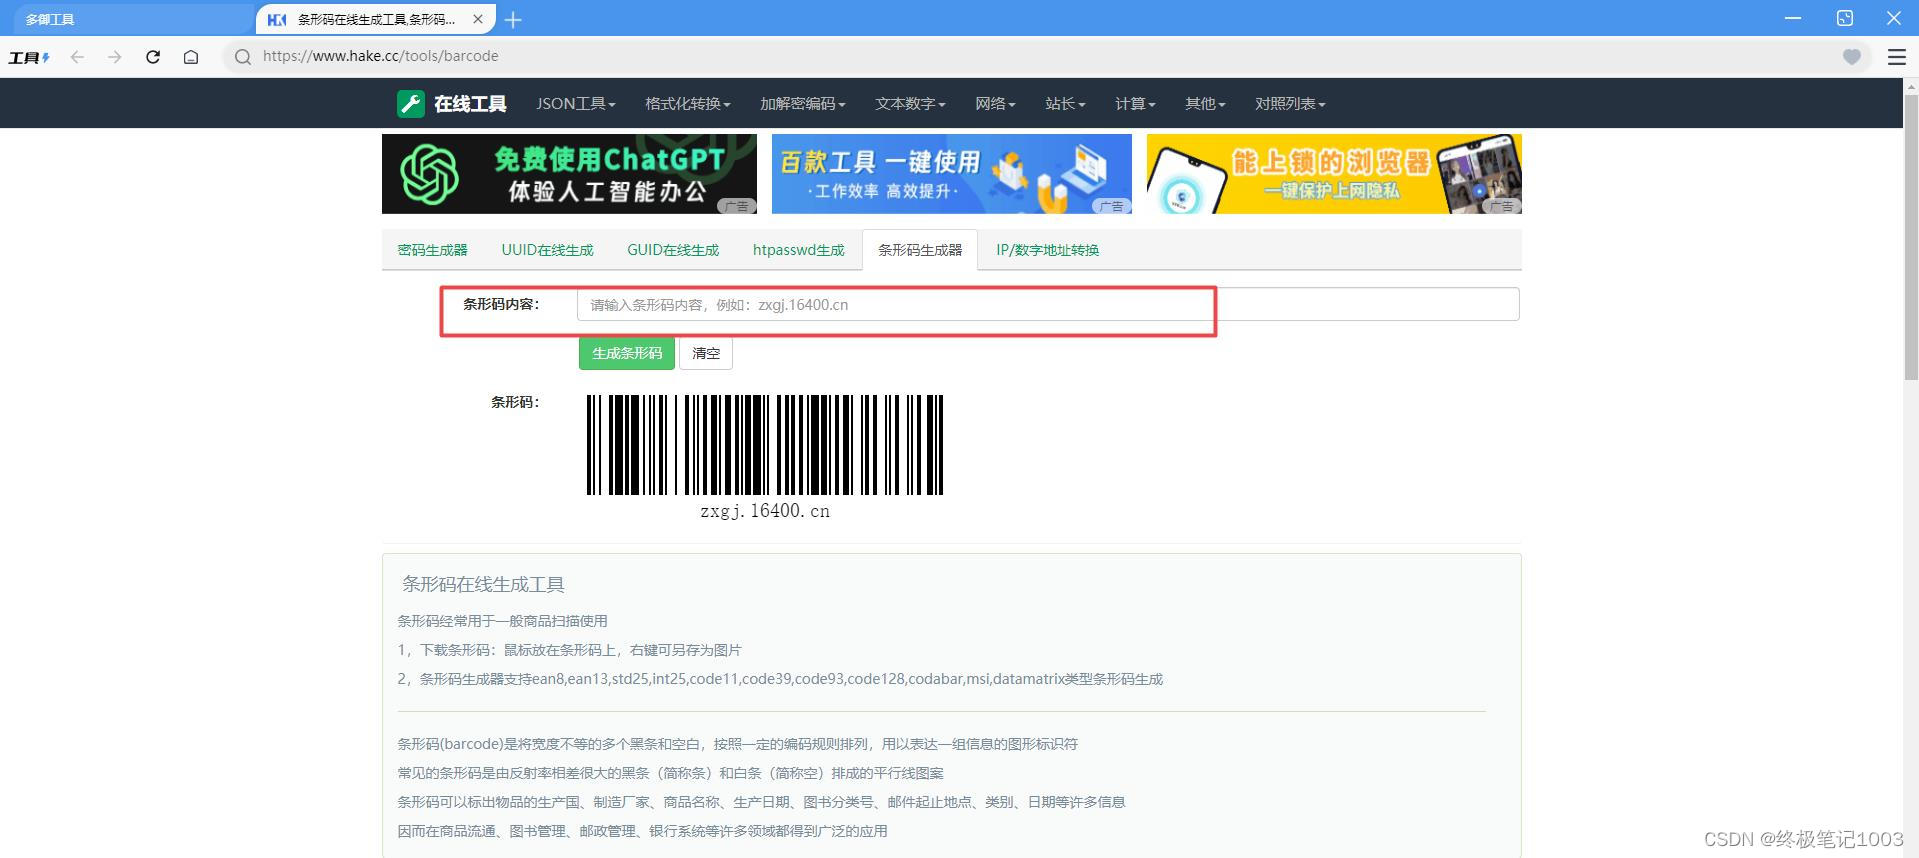Viewport: 1919px width, 858px height.
Task: Reload the page with refresh icon
Action: point(153,57)
